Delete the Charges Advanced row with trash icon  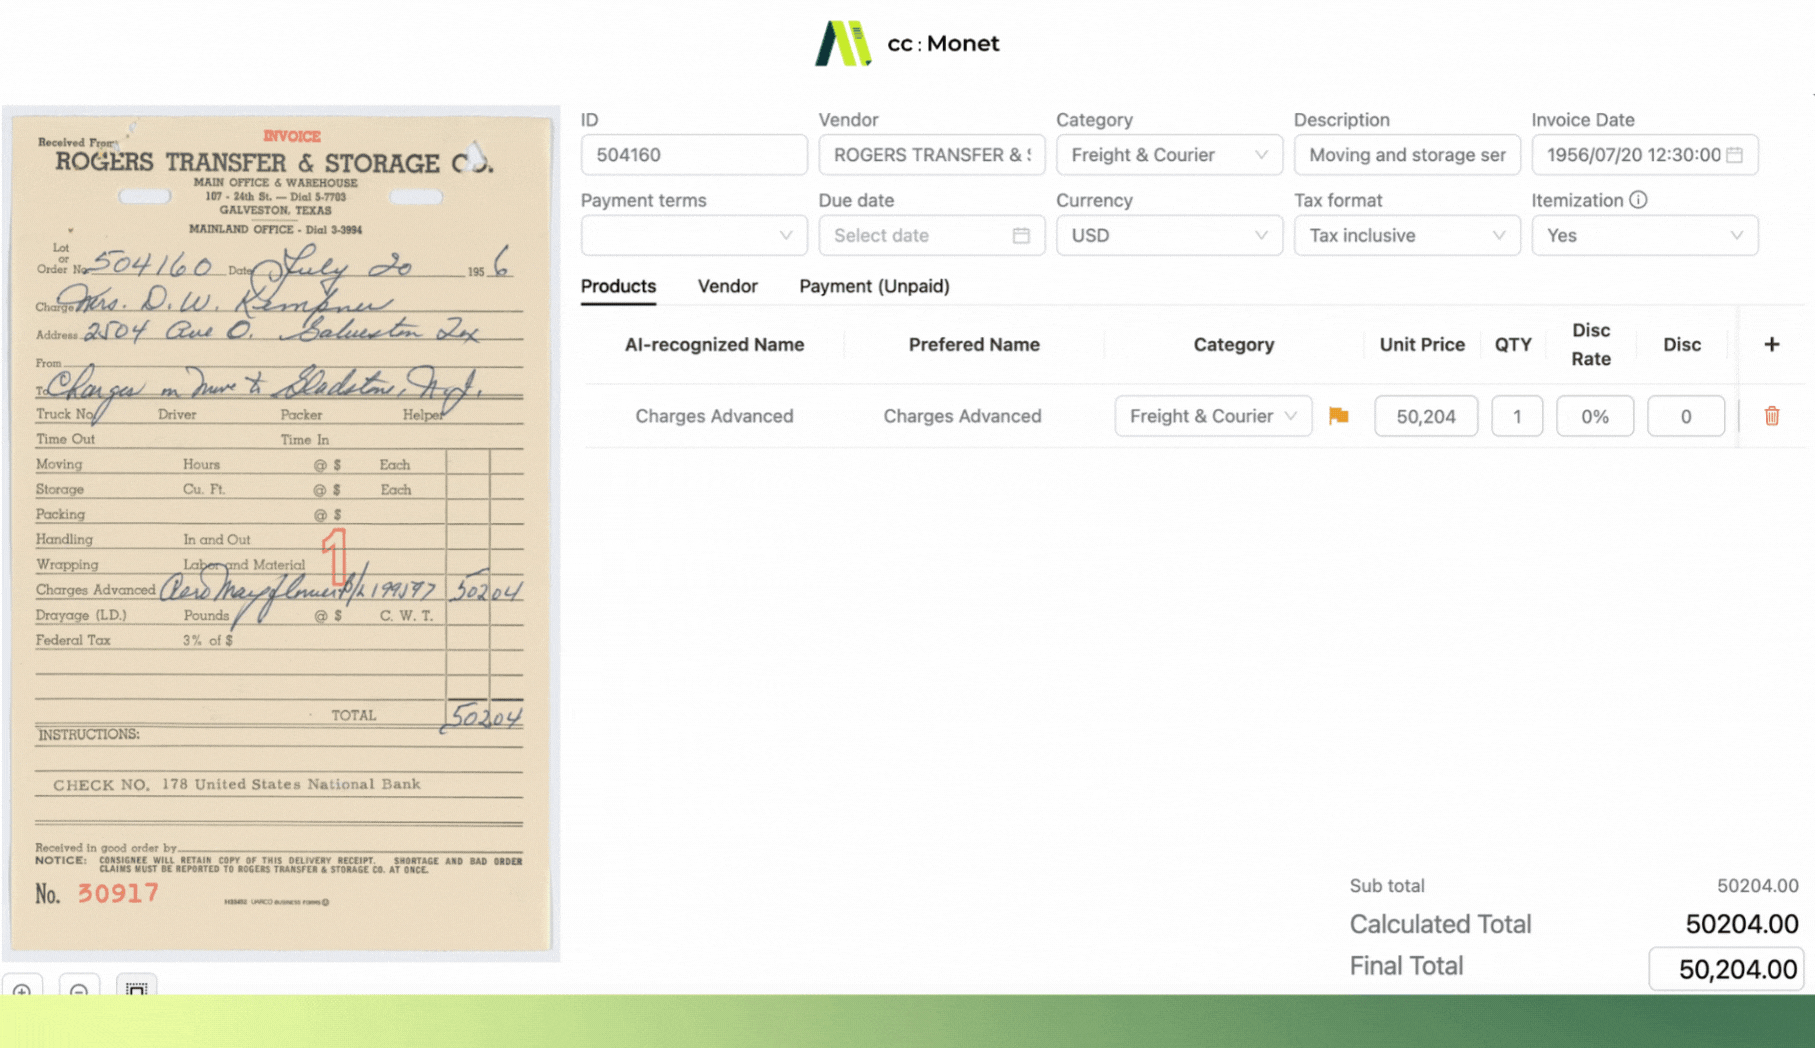tap(1771, 416)
